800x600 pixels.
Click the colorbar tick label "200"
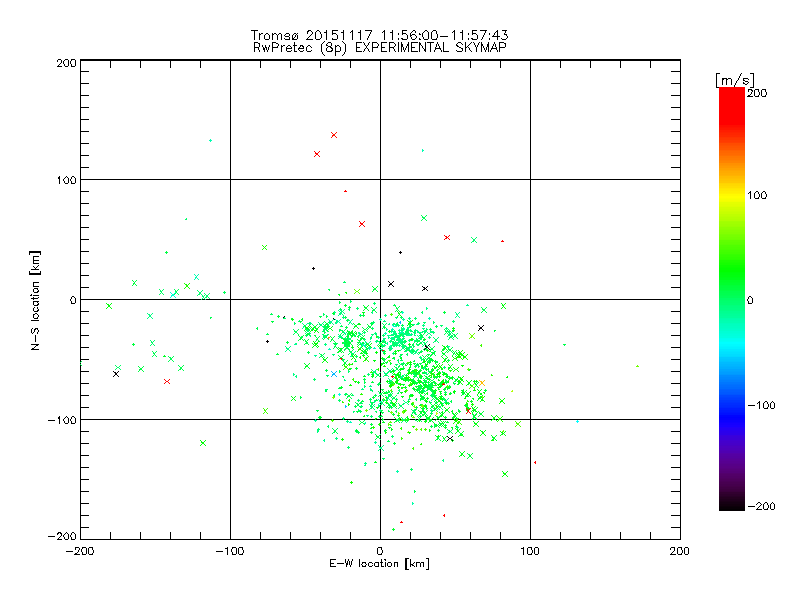[757, 93]
